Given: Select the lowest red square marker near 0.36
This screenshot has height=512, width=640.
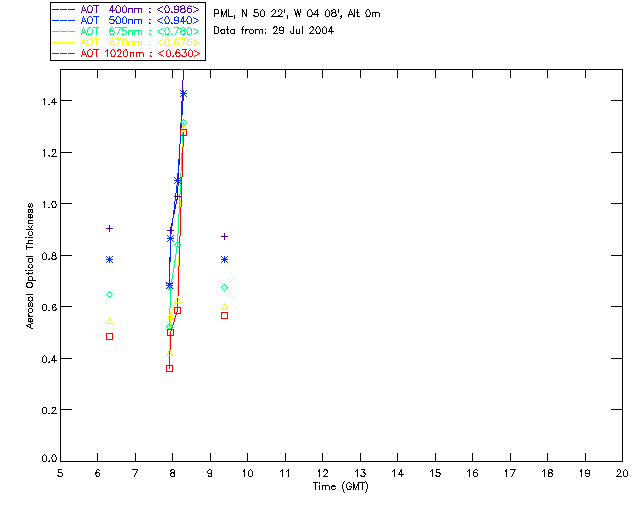Looking at the screenshot, I should pyautogui.click(x=169, y=369).
